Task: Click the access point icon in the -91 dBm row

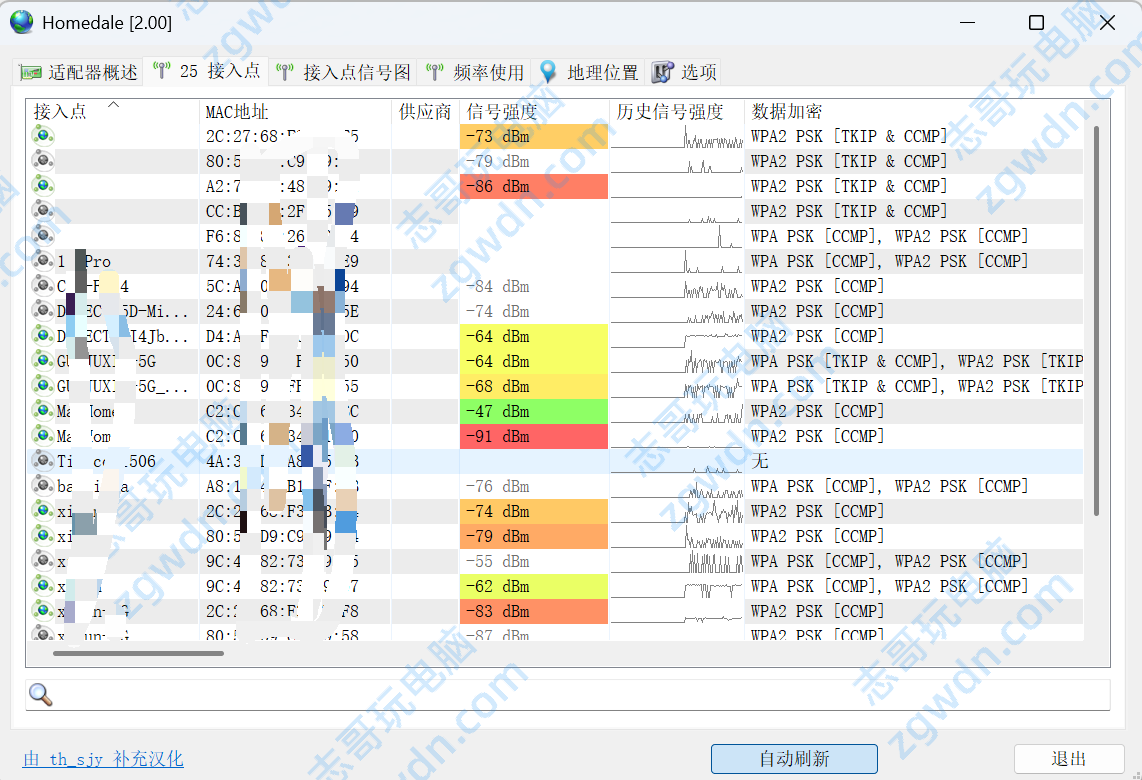Action: coord(42,436)
